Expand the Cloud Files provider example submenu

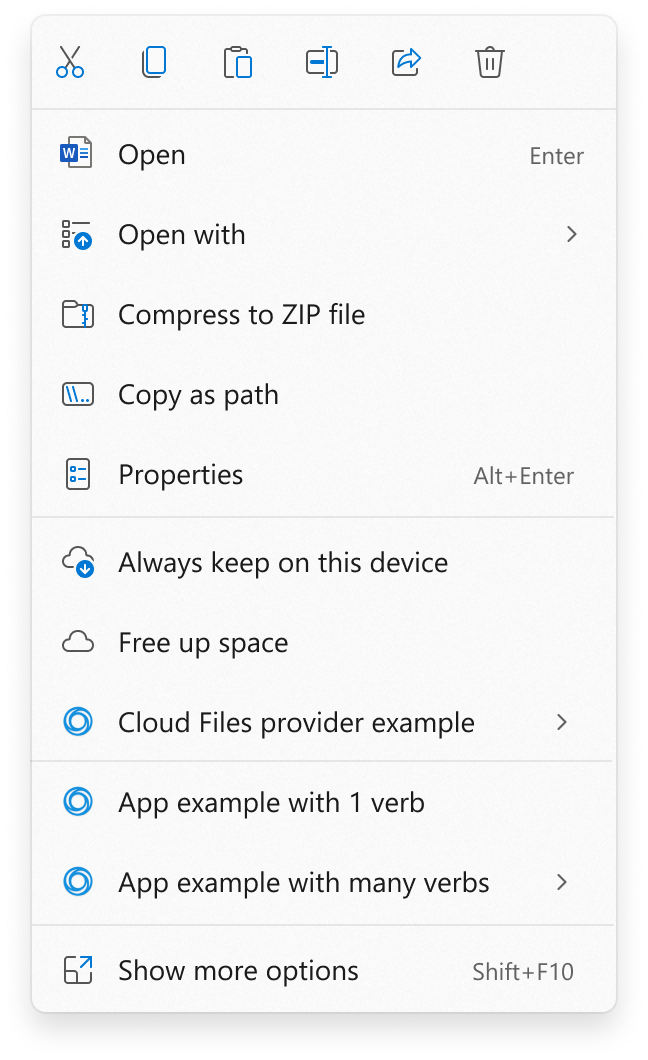(x=562, y=722)
